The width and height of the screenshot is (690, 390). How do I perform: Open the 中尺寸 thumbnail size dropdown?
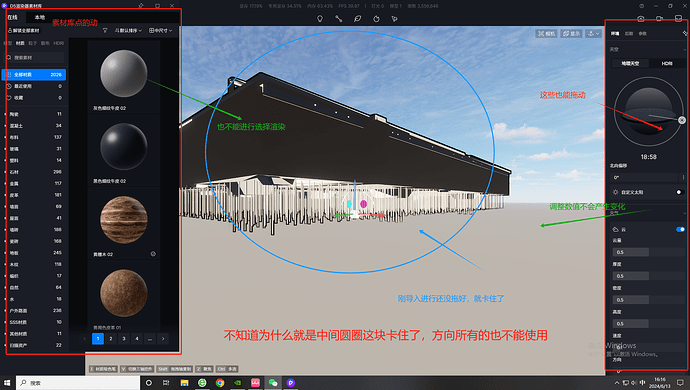tap(160, 30)
